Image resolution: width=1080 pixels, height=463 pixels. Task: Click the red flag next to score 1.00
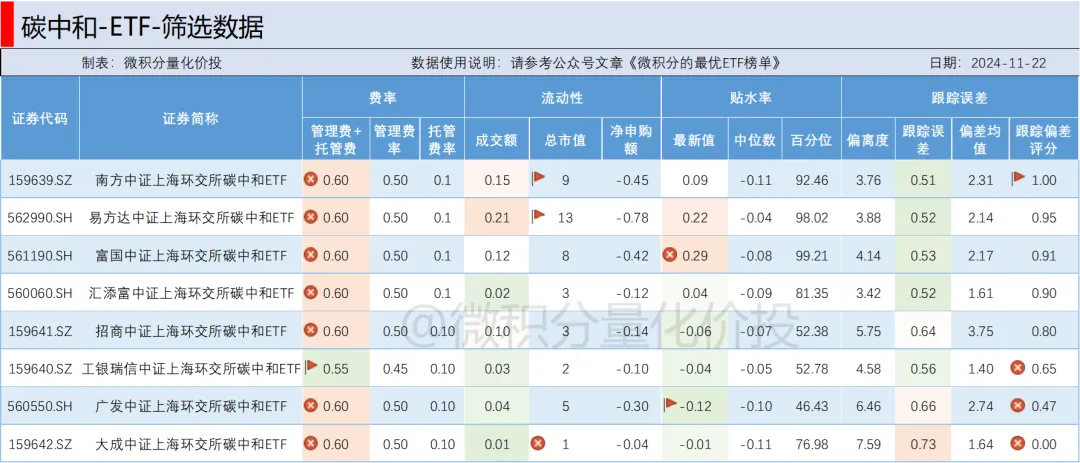tap(1019, 179)
